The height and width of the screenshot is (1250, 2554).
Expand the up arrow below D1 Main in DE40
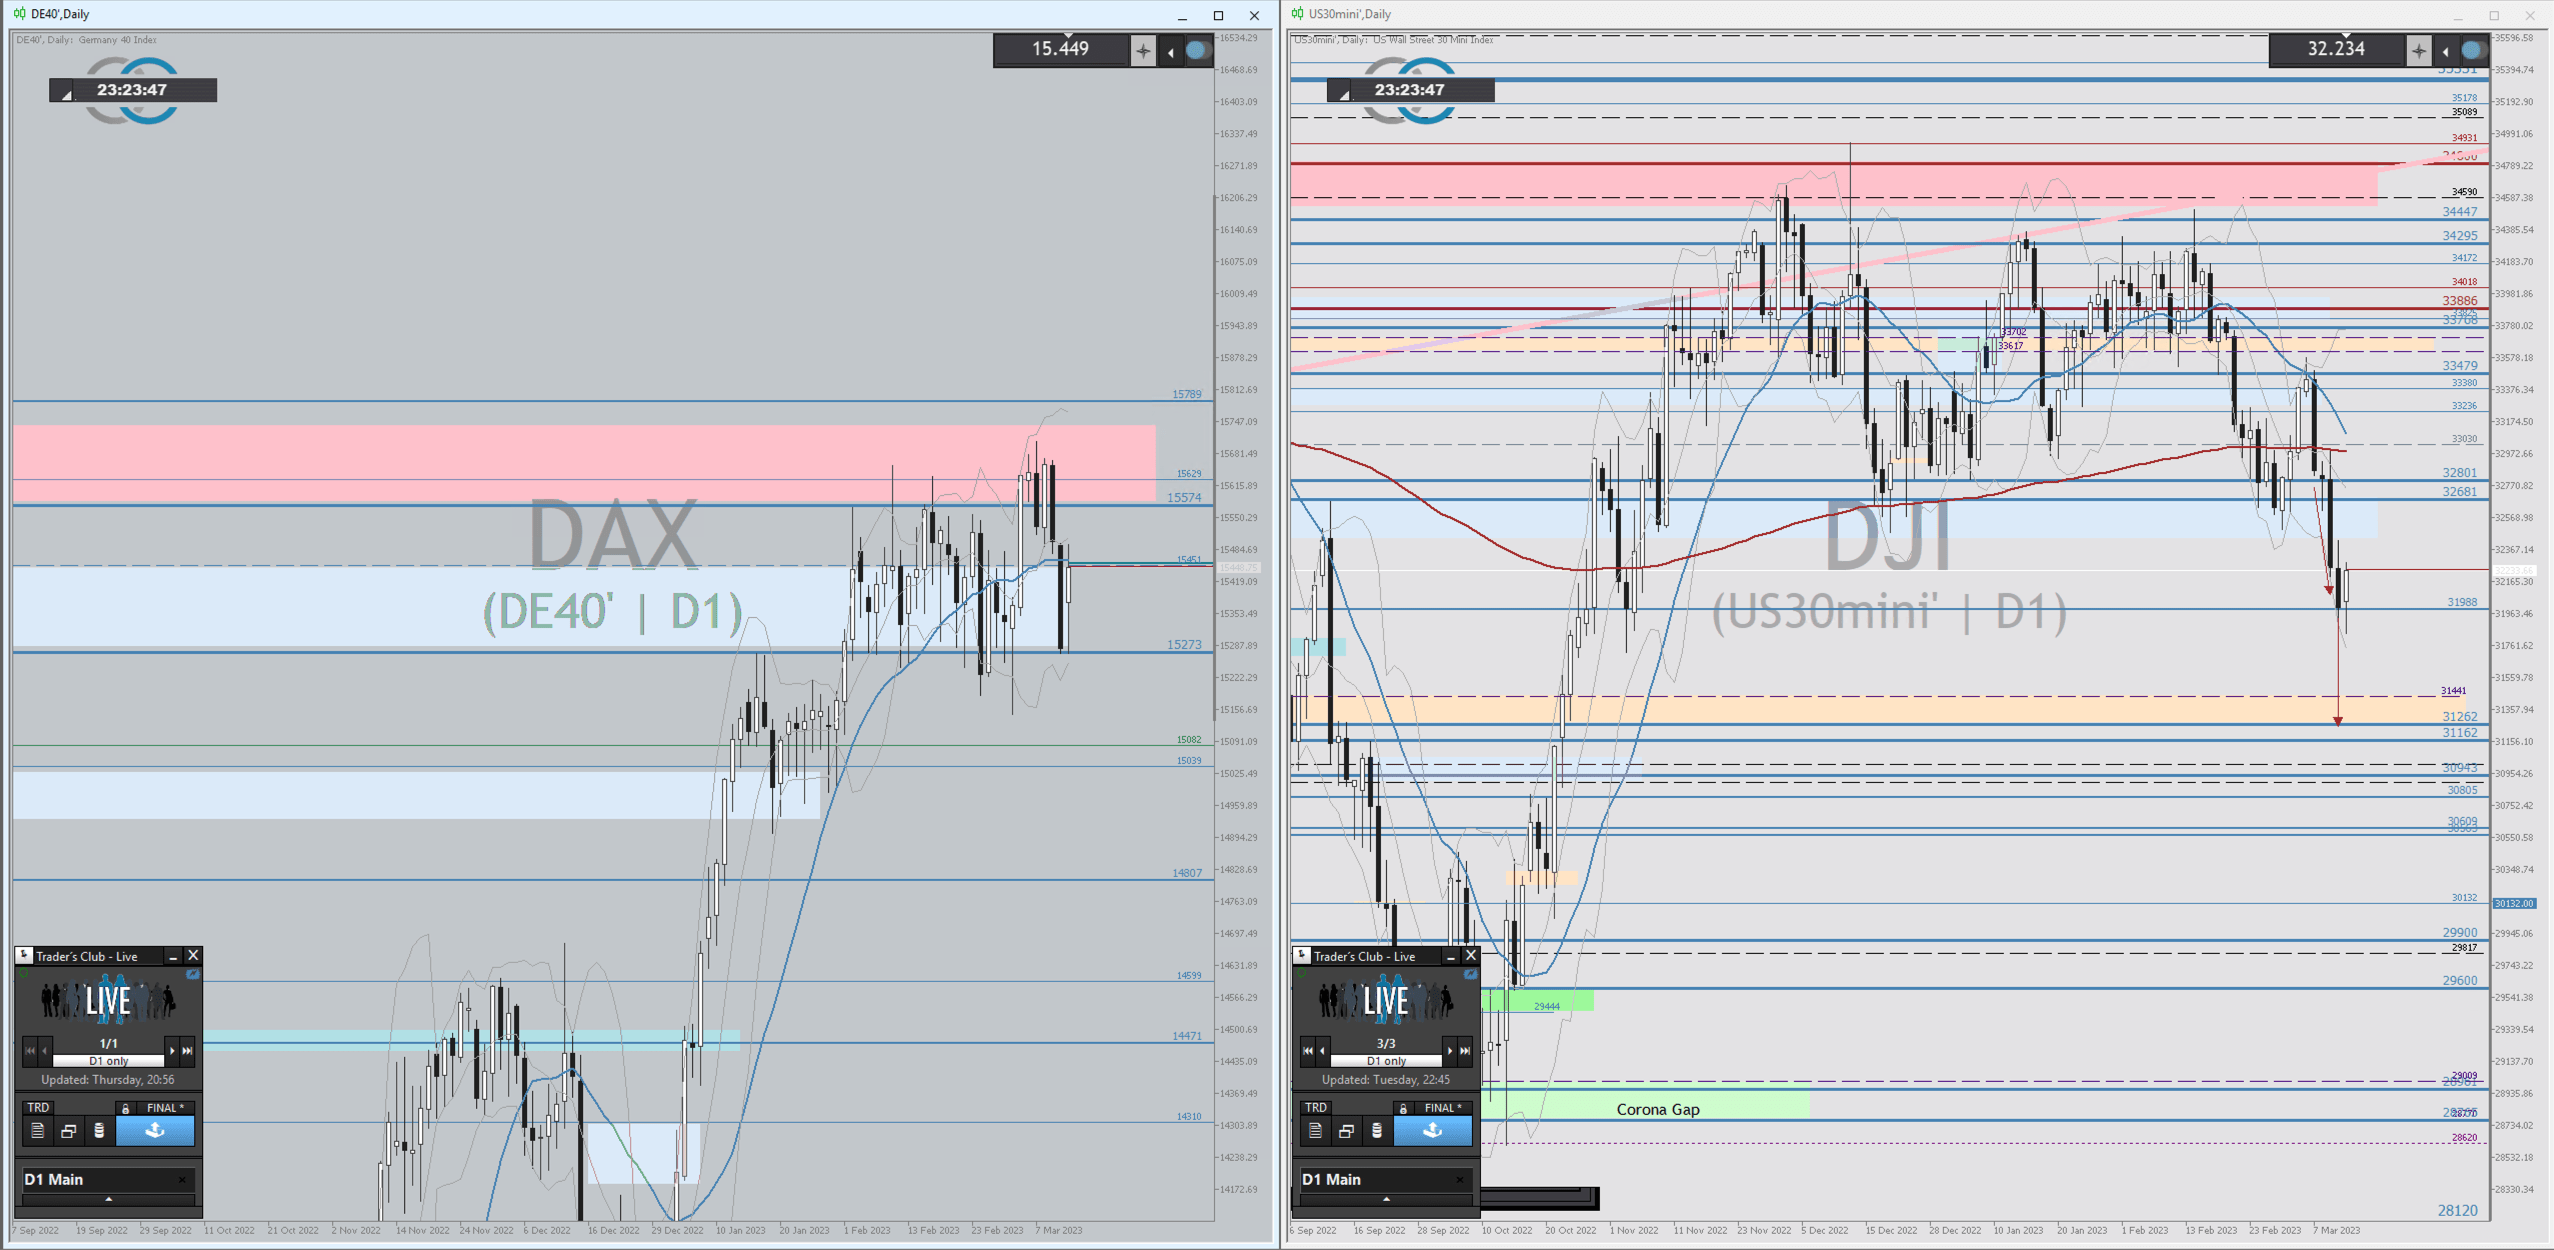[x=108, y=1199]
